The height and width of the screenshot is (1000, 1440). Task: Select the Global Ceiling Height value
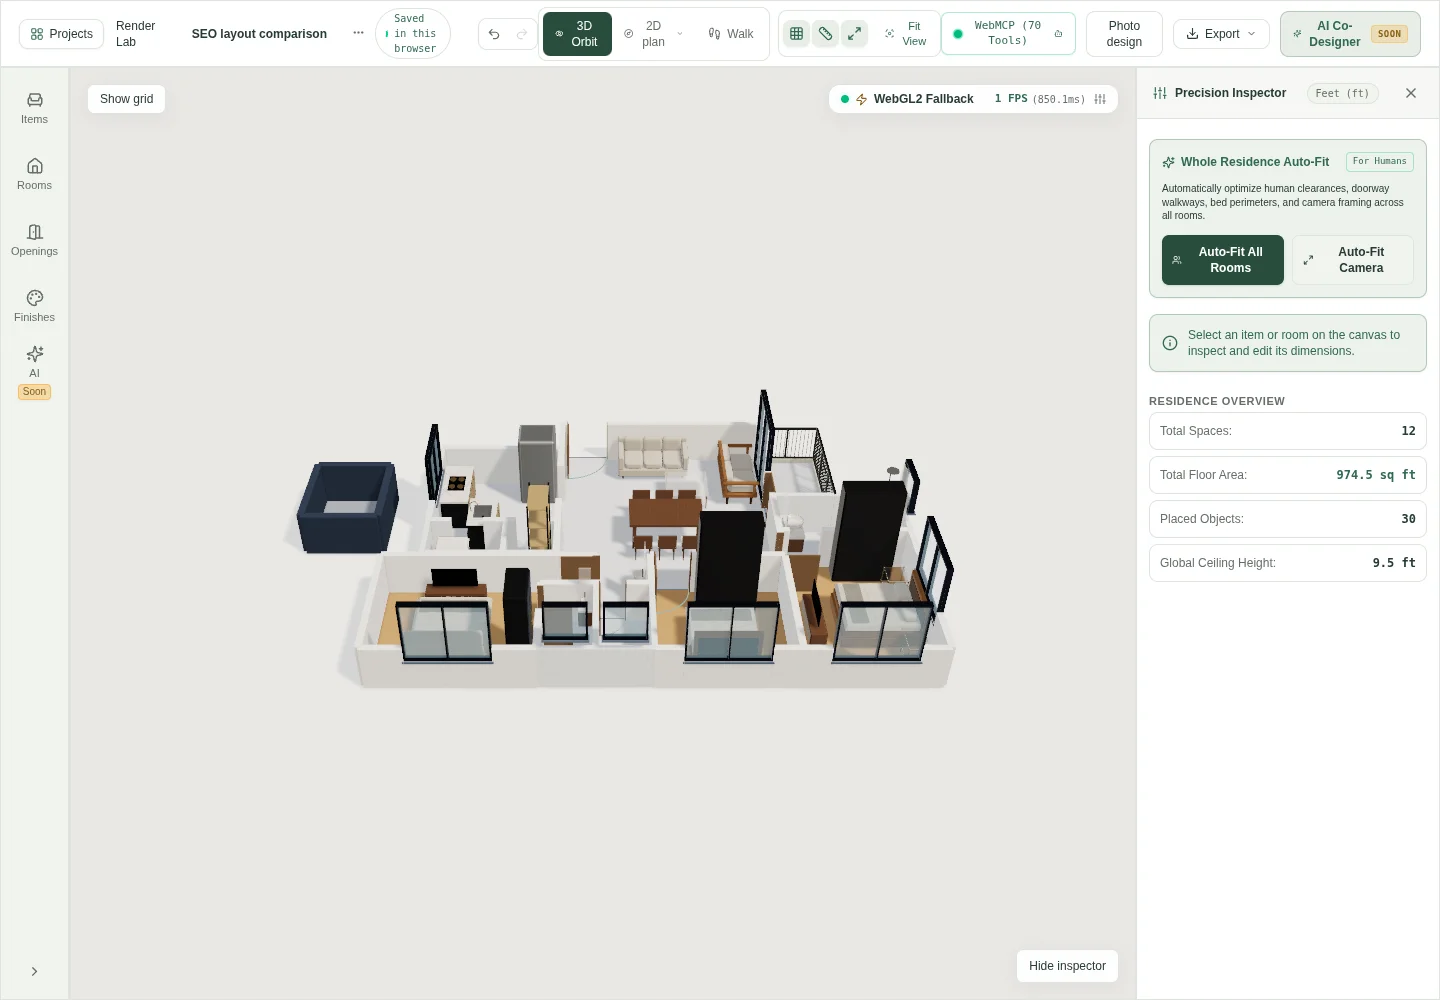(x=1394, y=563)
